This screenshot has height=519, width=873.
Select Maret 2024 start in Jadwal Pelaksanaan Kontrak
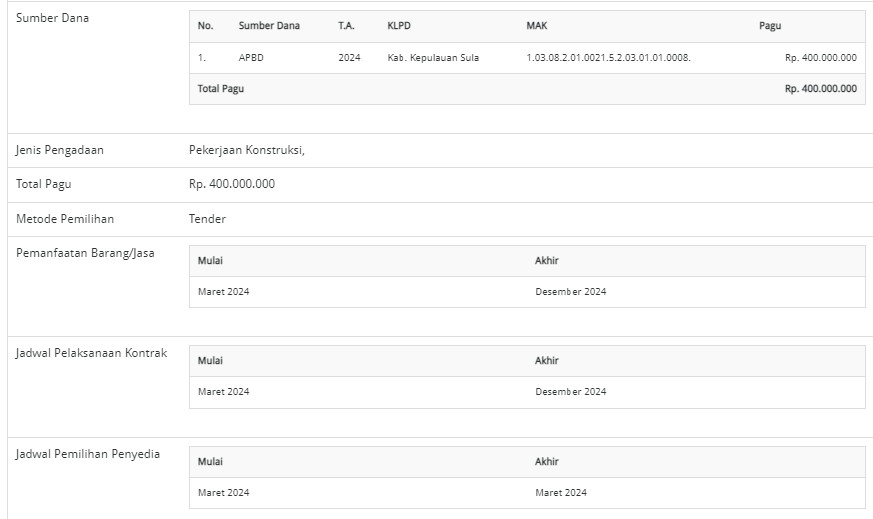pyautogui.click(x=224, y=392)
